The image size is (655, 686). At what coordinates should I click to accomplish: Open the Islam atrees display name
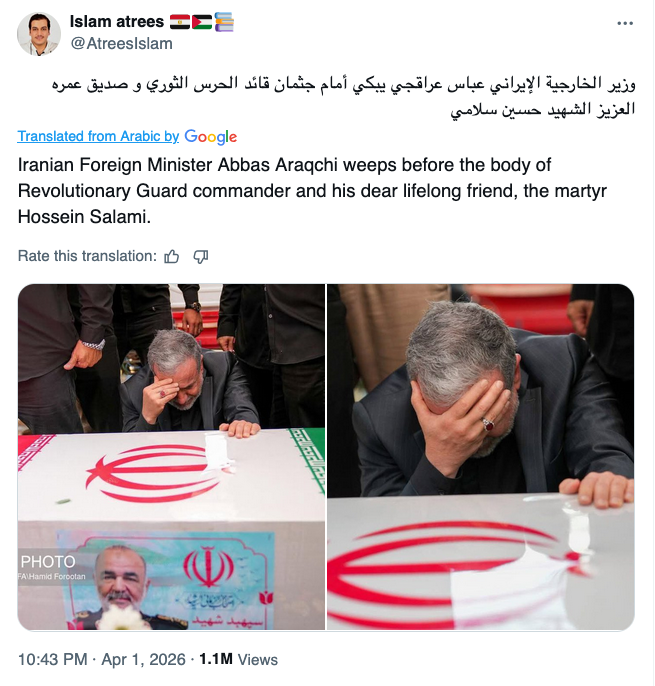tap(117, 21)
